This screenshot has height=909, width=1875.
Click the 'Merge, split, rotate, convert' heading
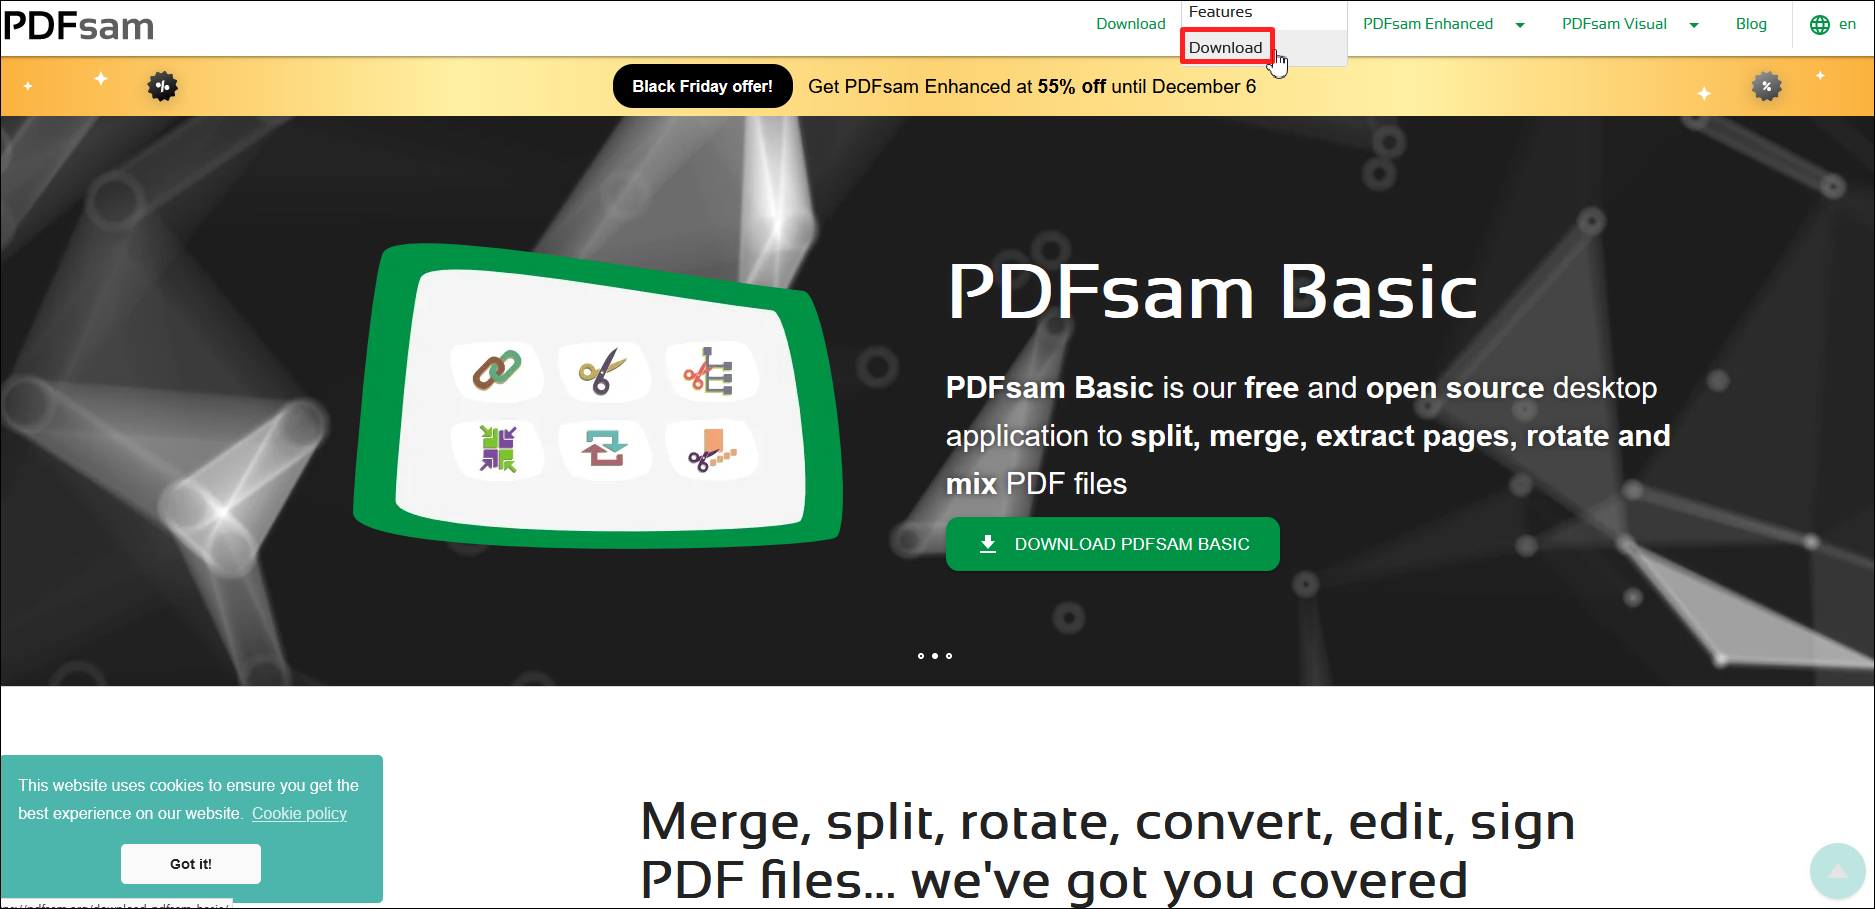coord(1107,851)
